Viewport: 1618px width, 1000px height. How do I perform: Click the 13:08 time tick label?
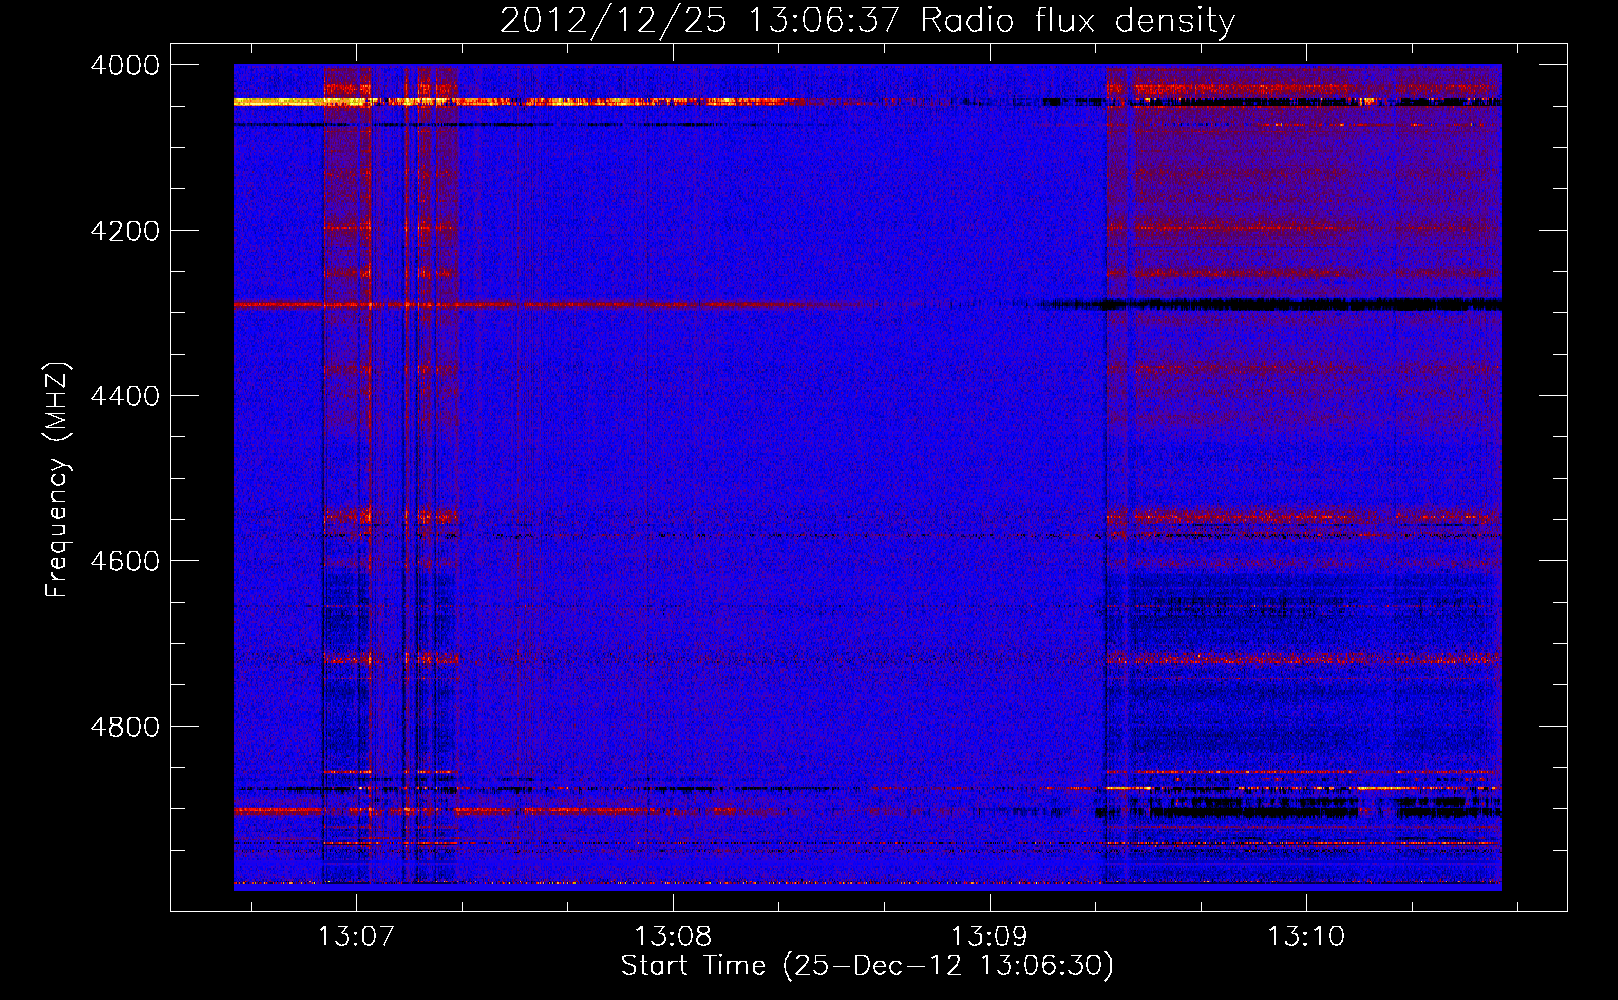pyautogui.click(x=673, y=937)
